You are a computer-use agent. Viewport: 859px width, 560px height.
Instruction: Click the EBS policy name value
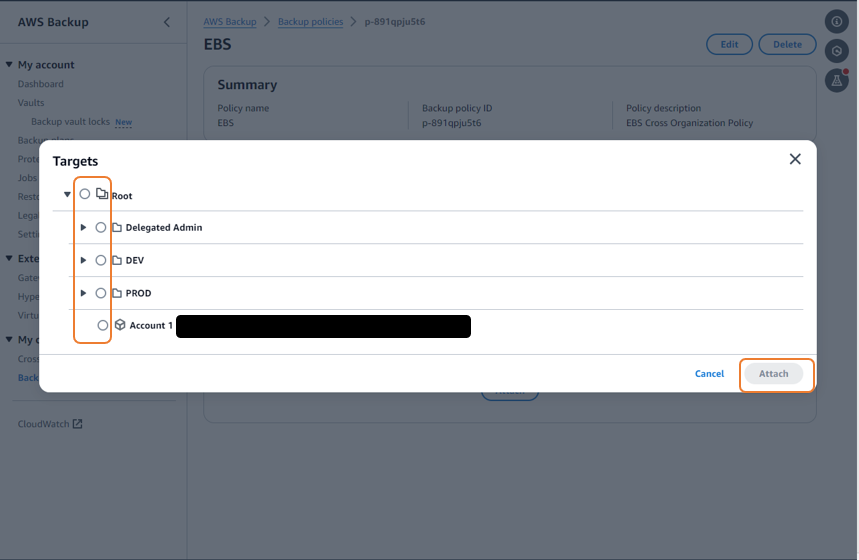(x=226, y=123)
